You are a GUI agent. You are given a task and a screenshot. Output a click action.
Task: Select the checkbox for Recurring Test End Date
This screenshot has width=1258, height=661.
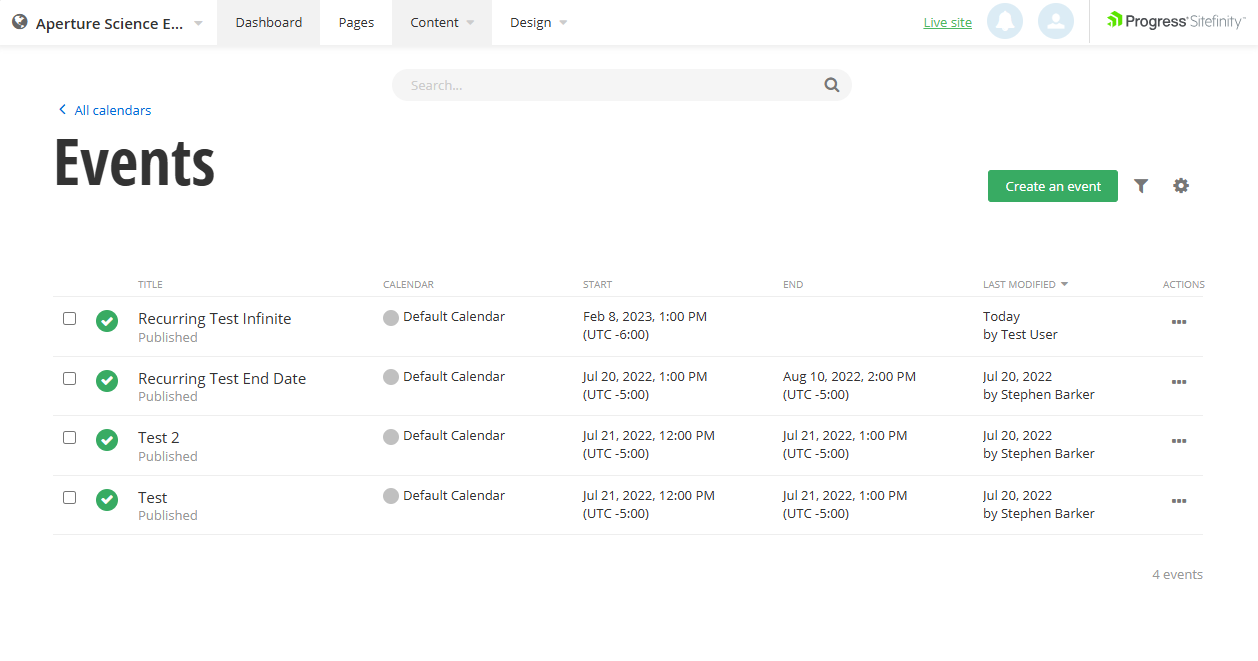click(69, 377)
